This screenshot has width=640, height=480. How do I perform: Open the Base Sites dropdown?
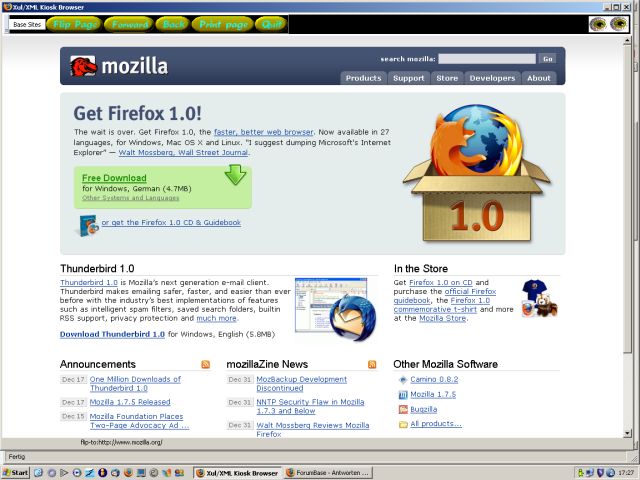(27, 24)
